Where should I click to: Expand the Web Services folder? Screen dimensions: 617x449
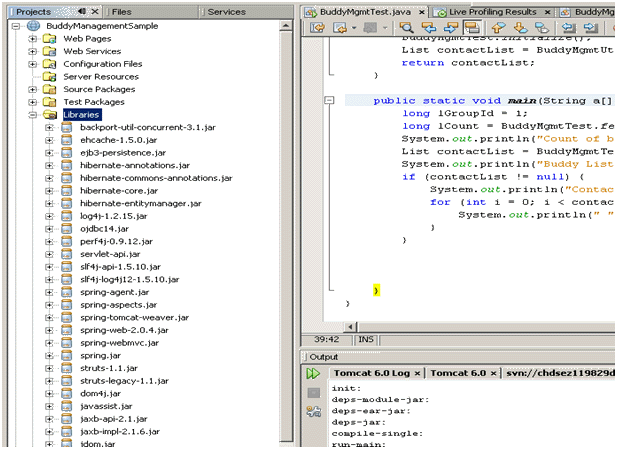(33, 52)
